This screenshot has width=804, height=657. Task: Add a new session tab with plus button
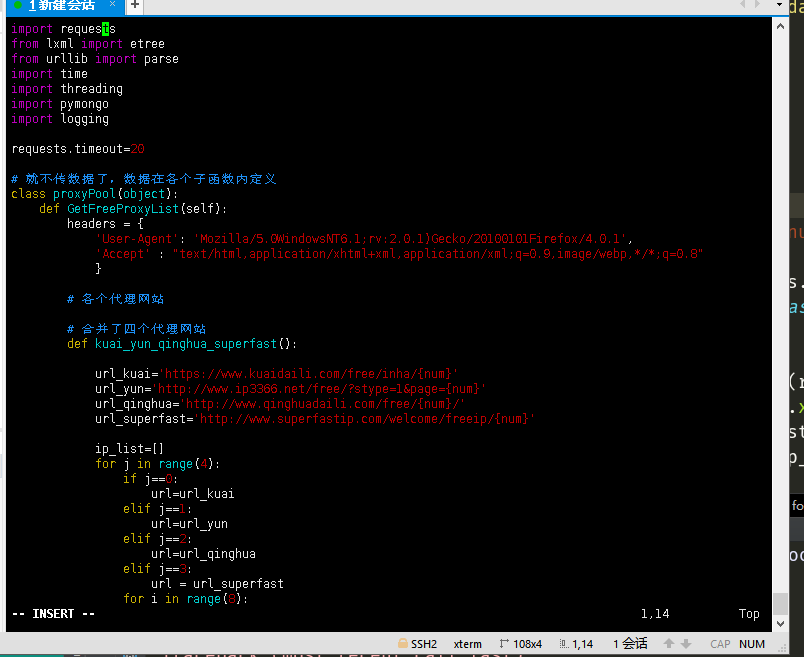(x=135, y=5)
